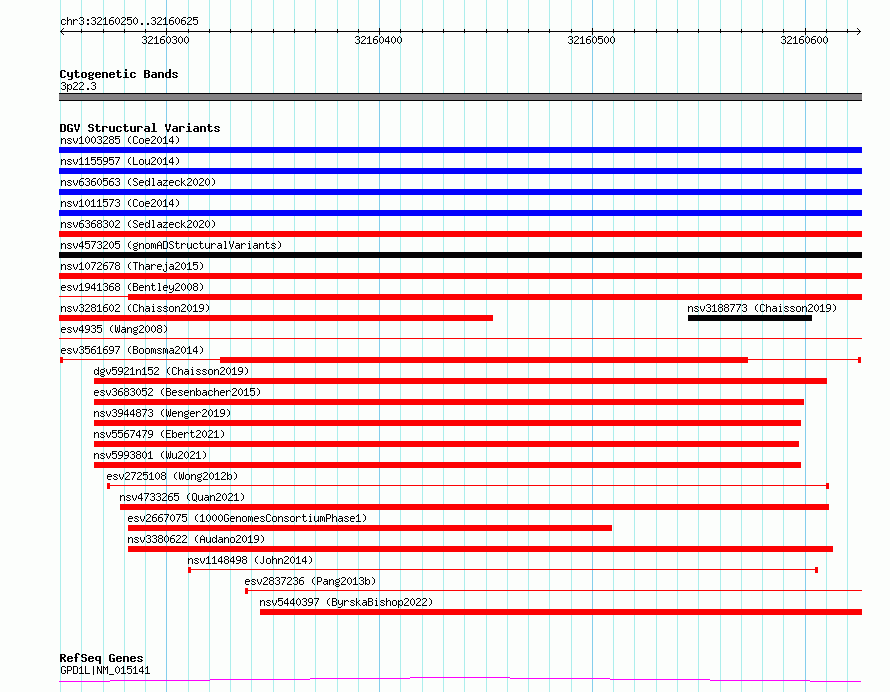The width and height of the screenshot is (890, 692).
Task: Select nsv3380622 (Audano2019) label
Action: (196, 539)
